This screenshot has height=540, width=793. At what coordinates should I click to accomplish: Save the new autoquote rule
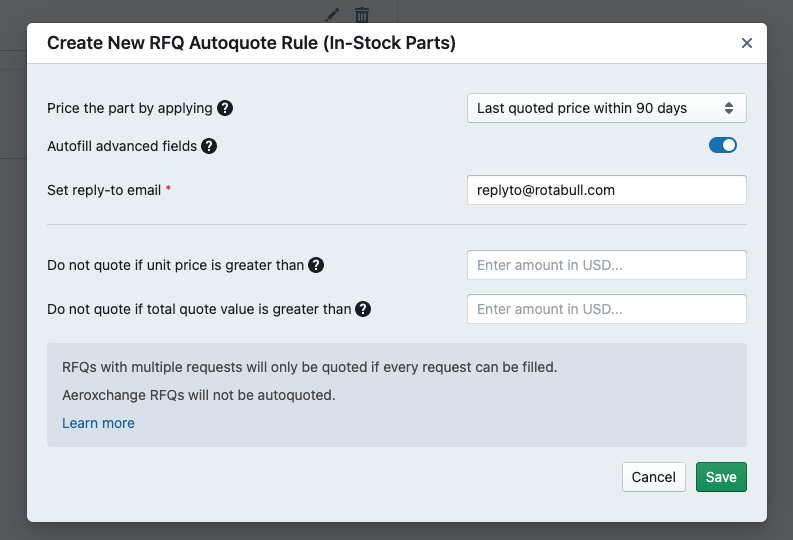721,477
